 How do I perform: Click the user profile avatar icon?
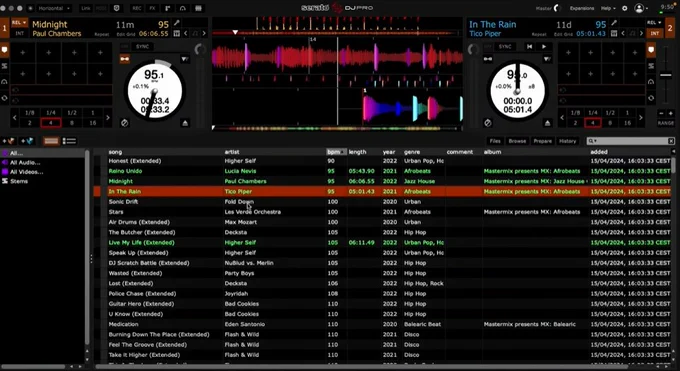[639, 8]
